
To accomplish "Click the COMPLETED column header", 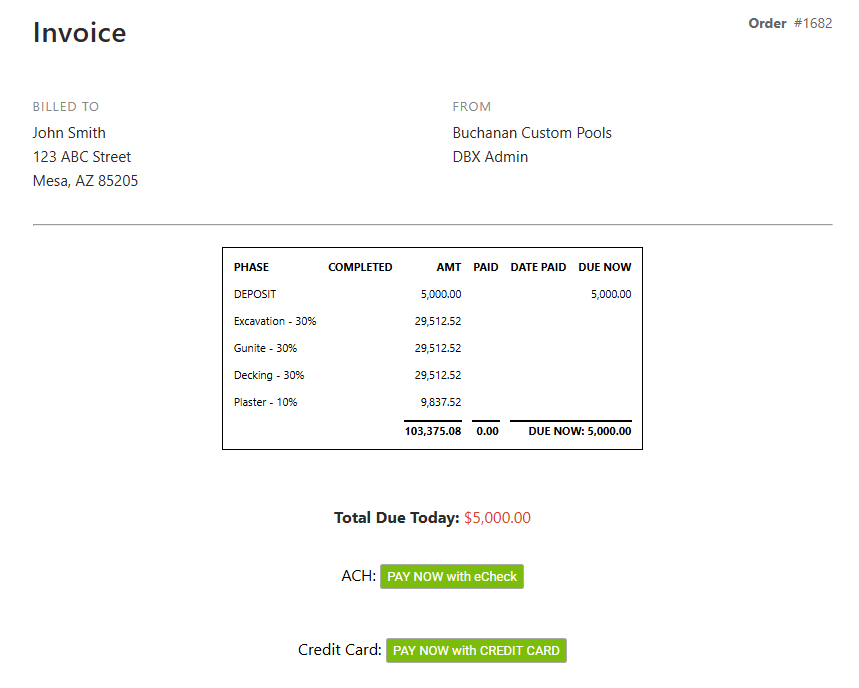I will point(360,267).
